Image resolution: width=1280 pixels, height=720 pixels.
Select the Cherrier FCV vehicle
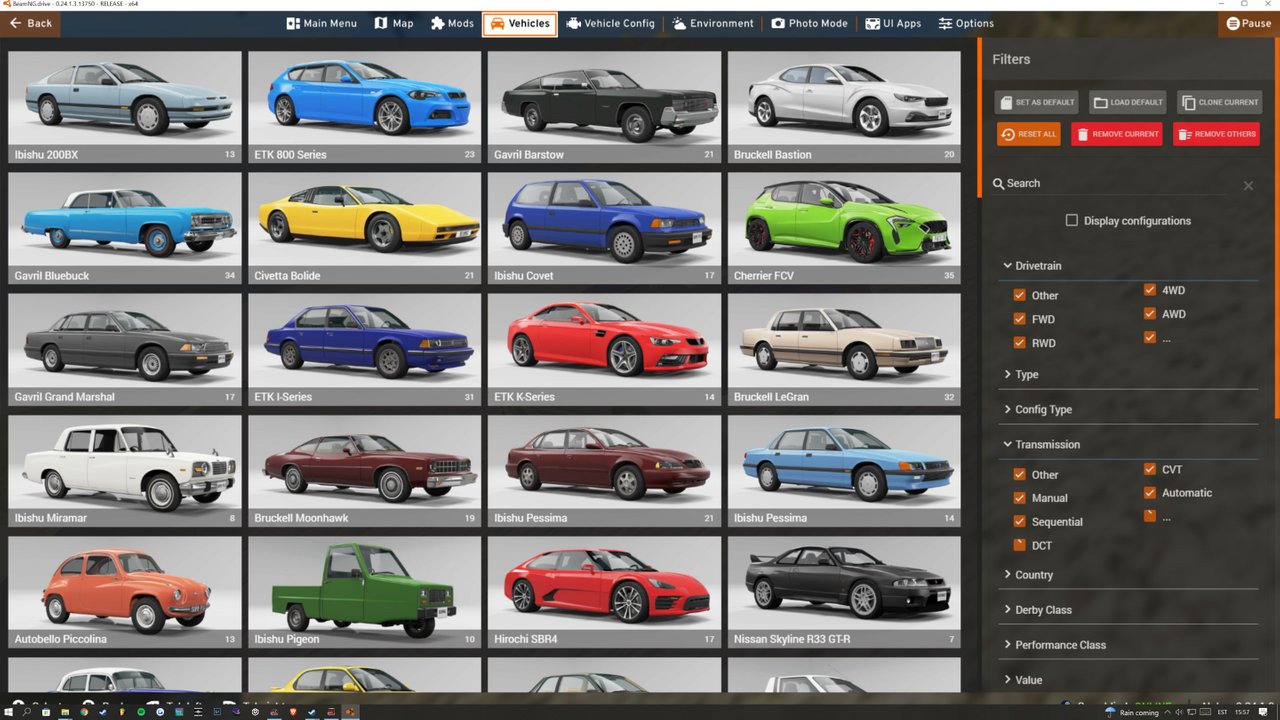tap(845, 228)
